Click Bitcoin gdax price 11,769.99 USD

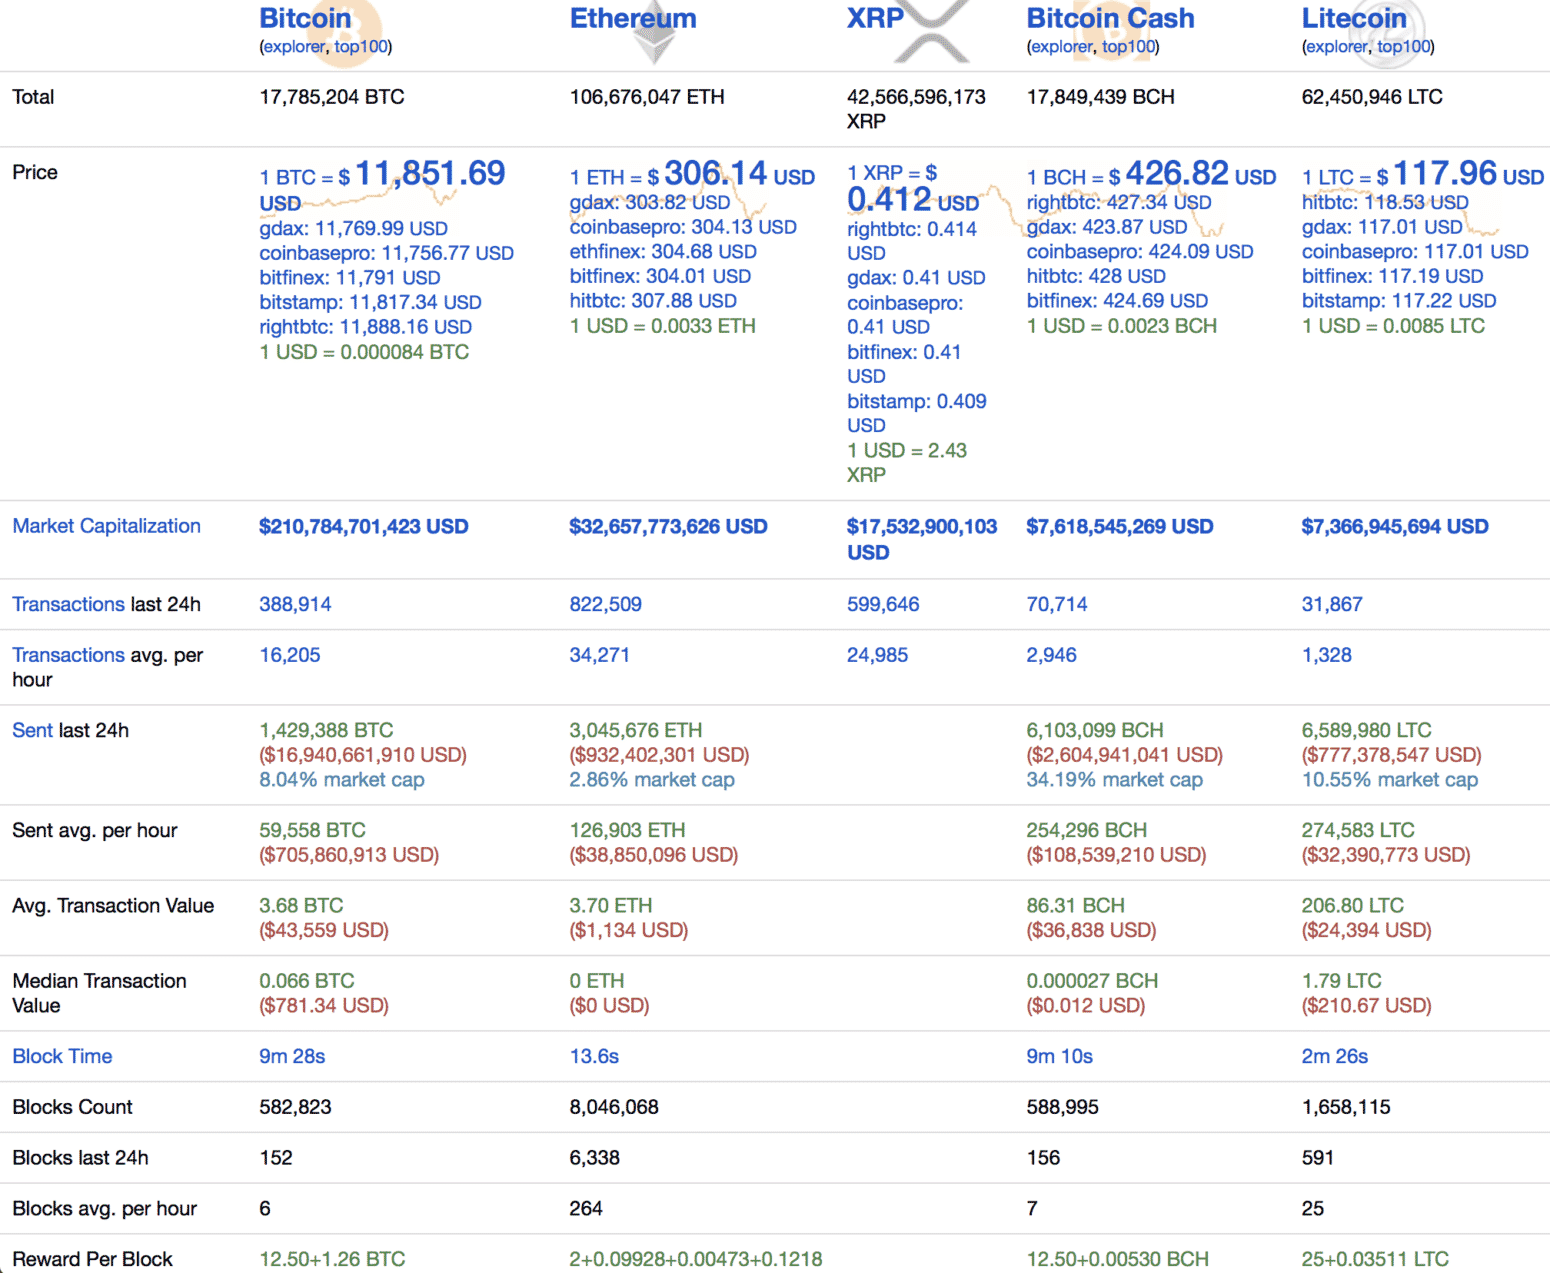(x=353, y=228)
